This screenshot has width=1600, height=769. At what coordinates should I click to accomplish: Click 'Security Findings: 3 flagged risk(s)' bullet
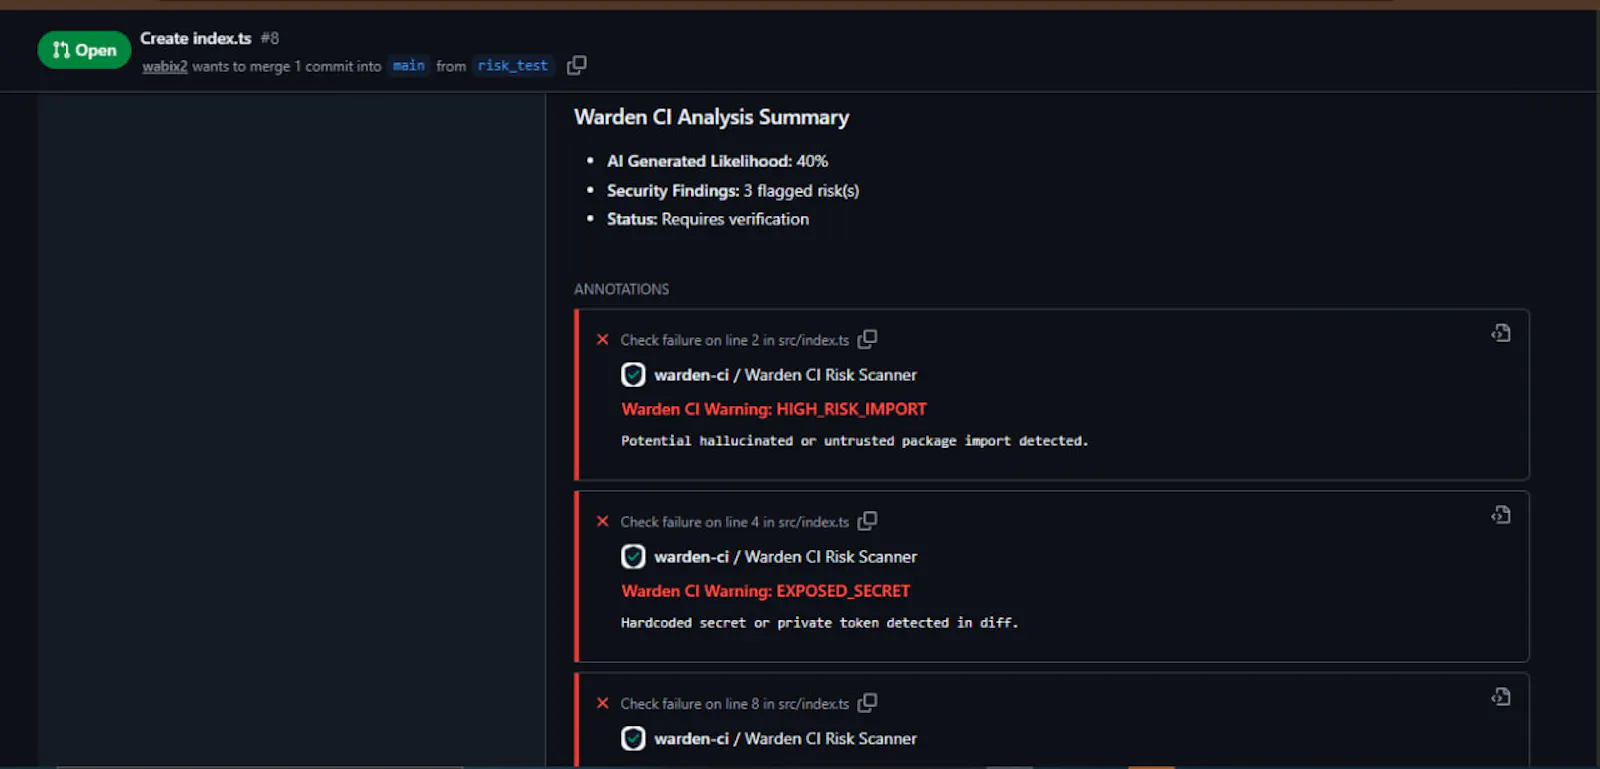tap(733, 191)
